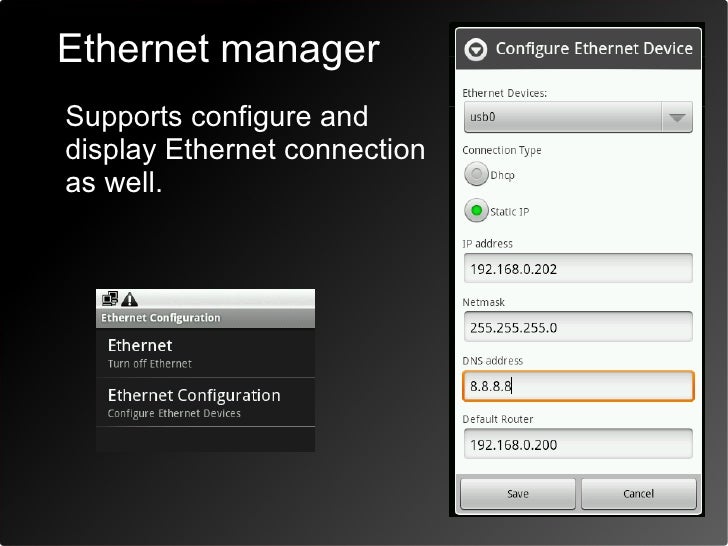Tap the Ethernet 'Turn off Ethernet' item
Screen dimensions: 728x546
[x=205, y=353]
